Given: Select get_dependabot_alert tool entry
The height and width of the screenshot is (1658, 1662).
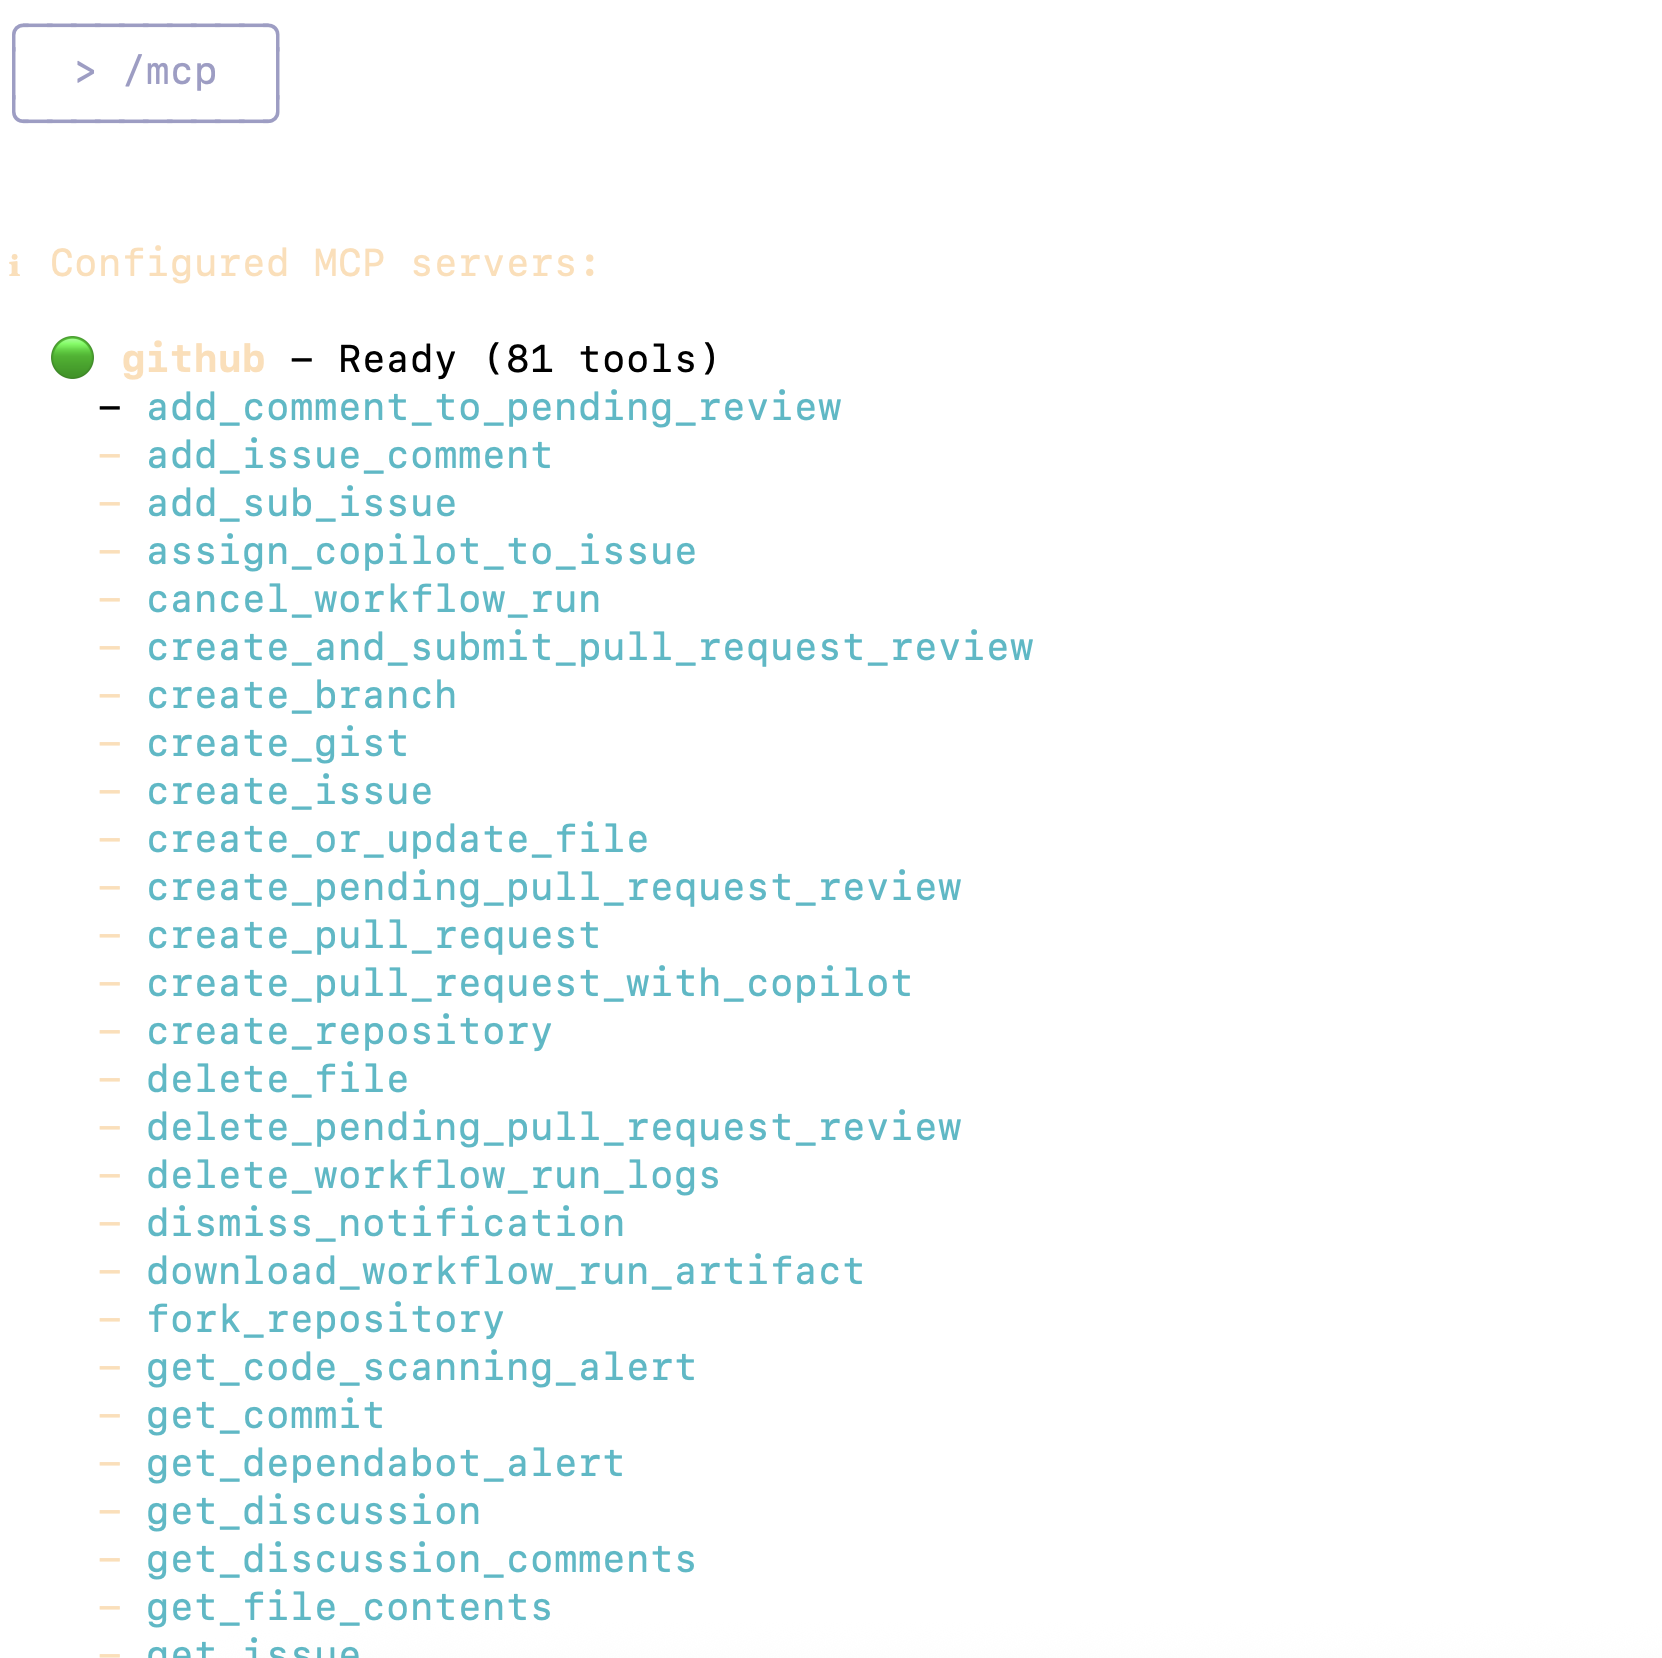Looking at the screenshot, I should (x=385, y=1464).
